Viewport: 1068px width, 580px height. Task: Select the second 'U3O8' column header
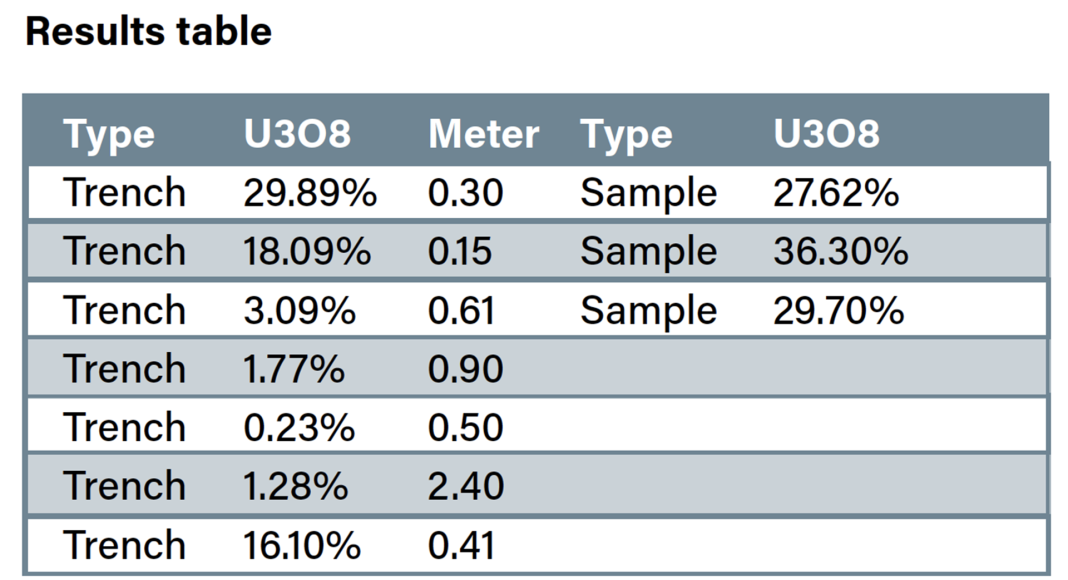coord(826,134)
